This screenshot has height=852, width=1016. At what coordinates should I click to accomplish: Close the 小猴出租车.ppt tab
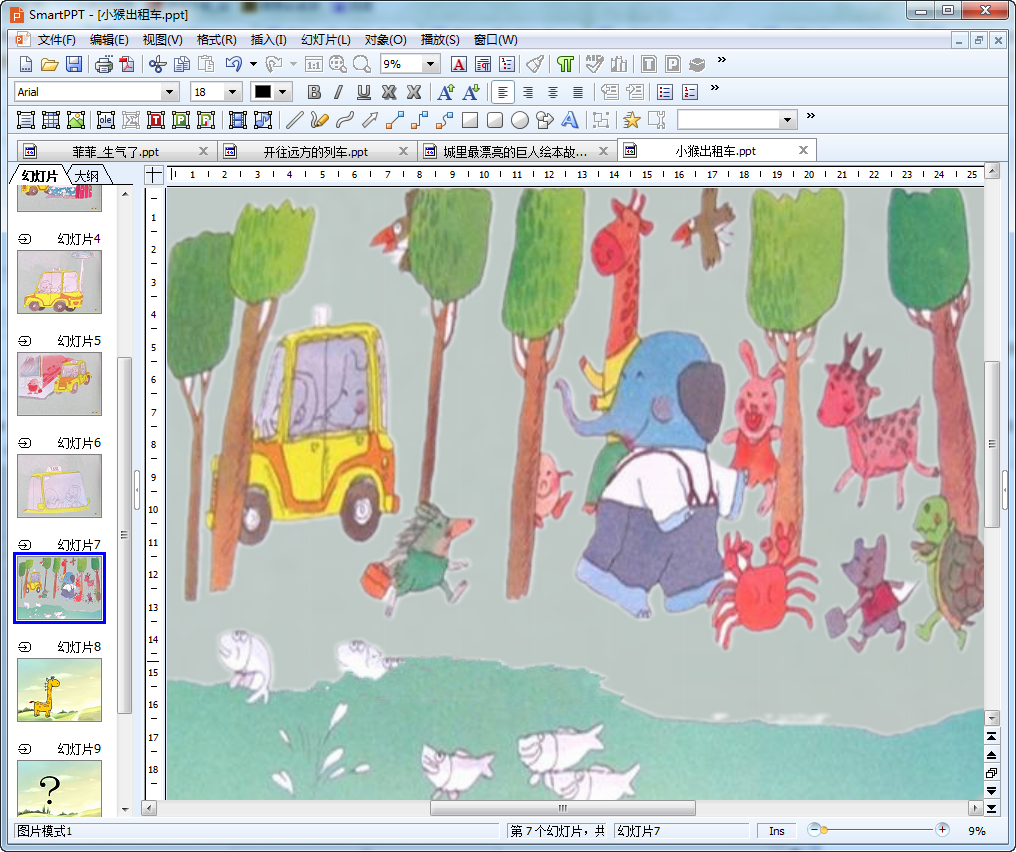pos(803,150)
